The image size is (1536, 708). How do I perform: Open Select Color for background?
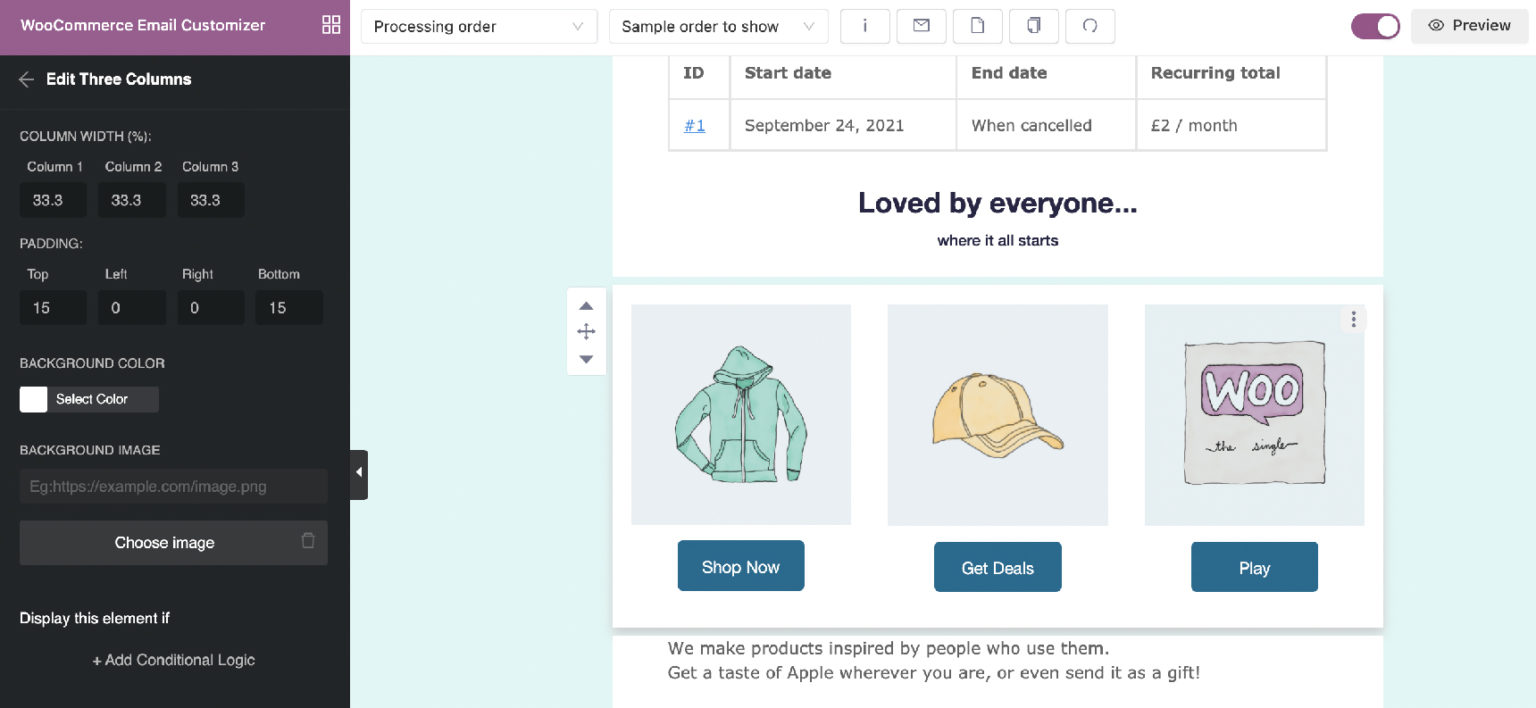click(88, 399)
